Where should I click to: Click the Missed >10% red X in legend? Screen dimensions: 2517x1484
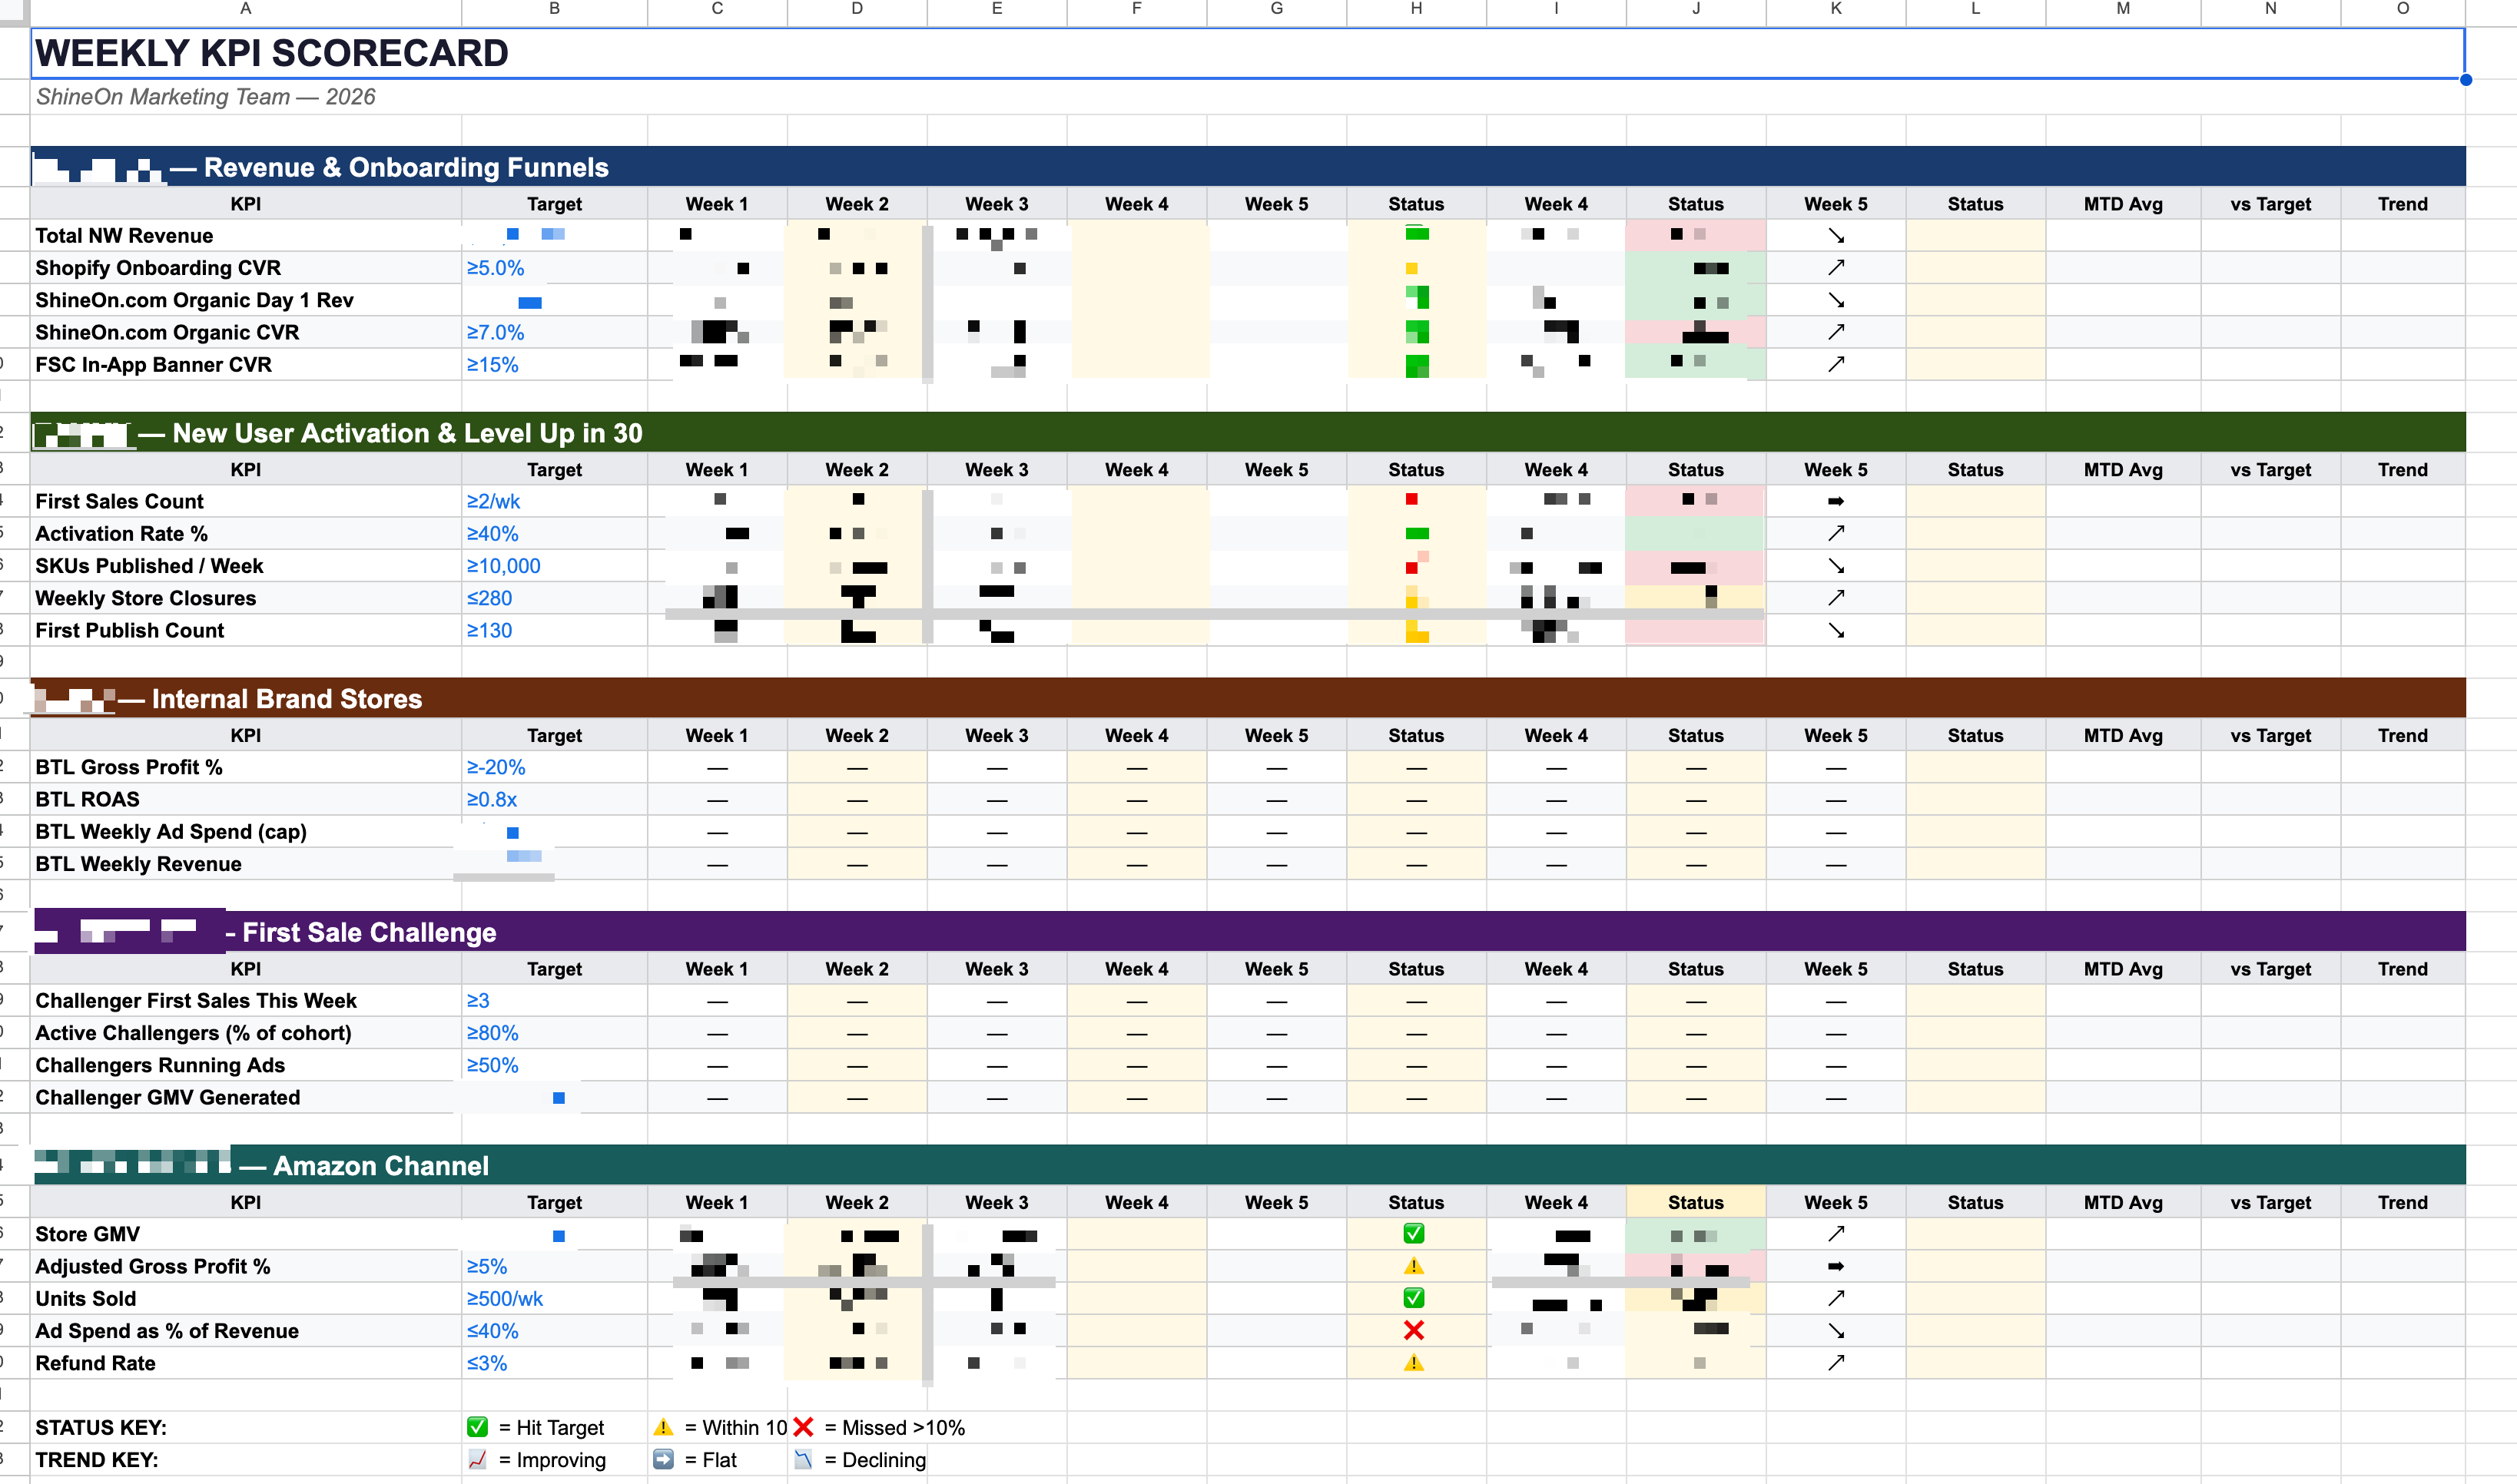[803, 1427]
